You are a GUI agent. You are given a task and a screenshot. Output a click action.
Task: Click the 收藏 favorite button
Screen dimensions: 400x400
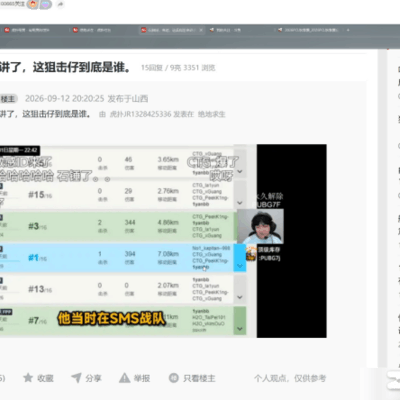[x=38, y=378]
